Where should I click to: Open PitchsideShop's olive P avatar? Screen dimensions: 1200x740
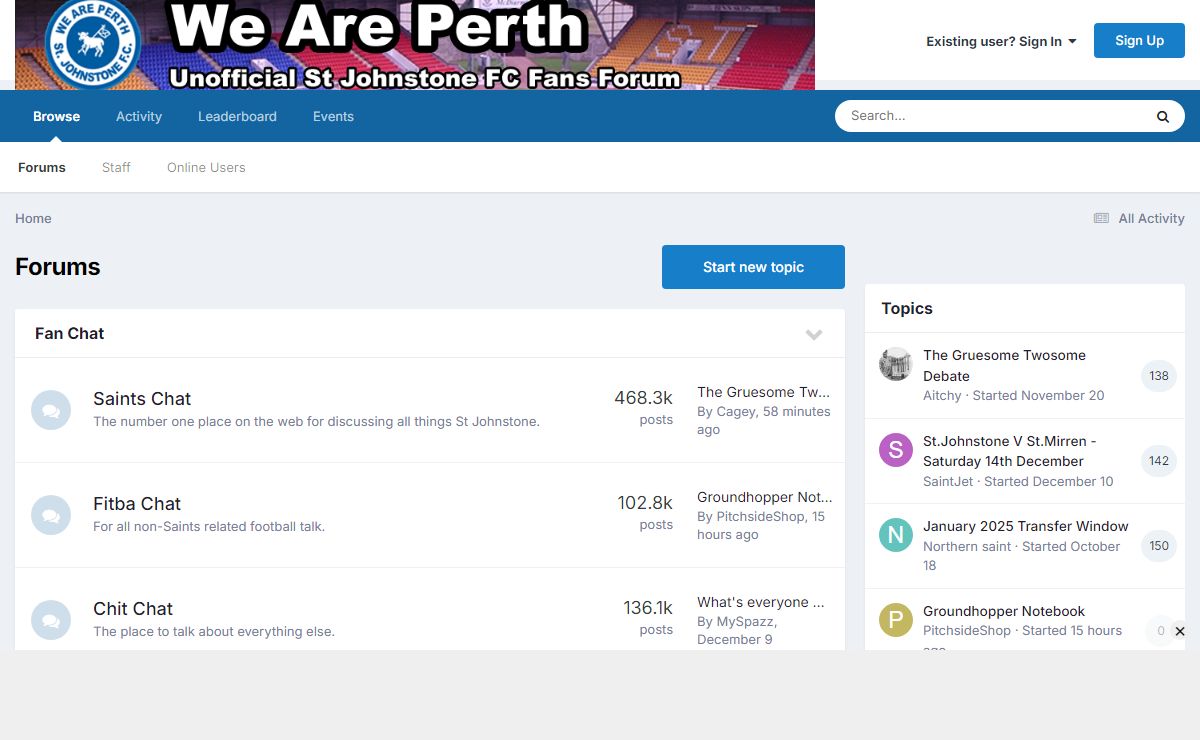(x=895, y=620)
